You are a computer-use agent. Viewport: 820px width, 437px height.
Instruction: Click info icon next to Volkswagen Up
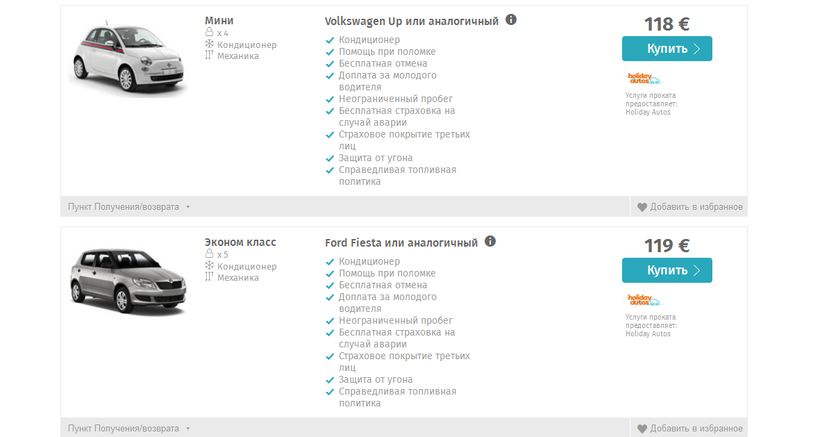coord(511,20)
